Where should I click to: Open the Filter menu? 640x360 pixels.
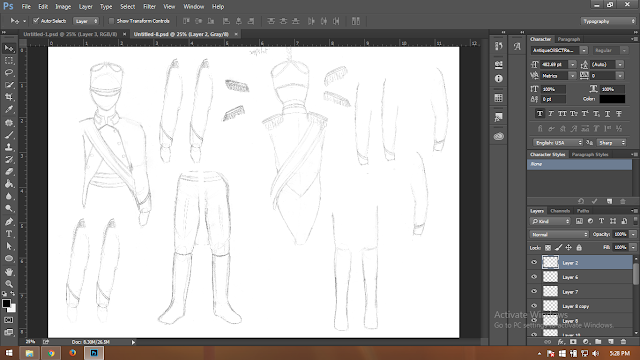[x=149, y=7]
